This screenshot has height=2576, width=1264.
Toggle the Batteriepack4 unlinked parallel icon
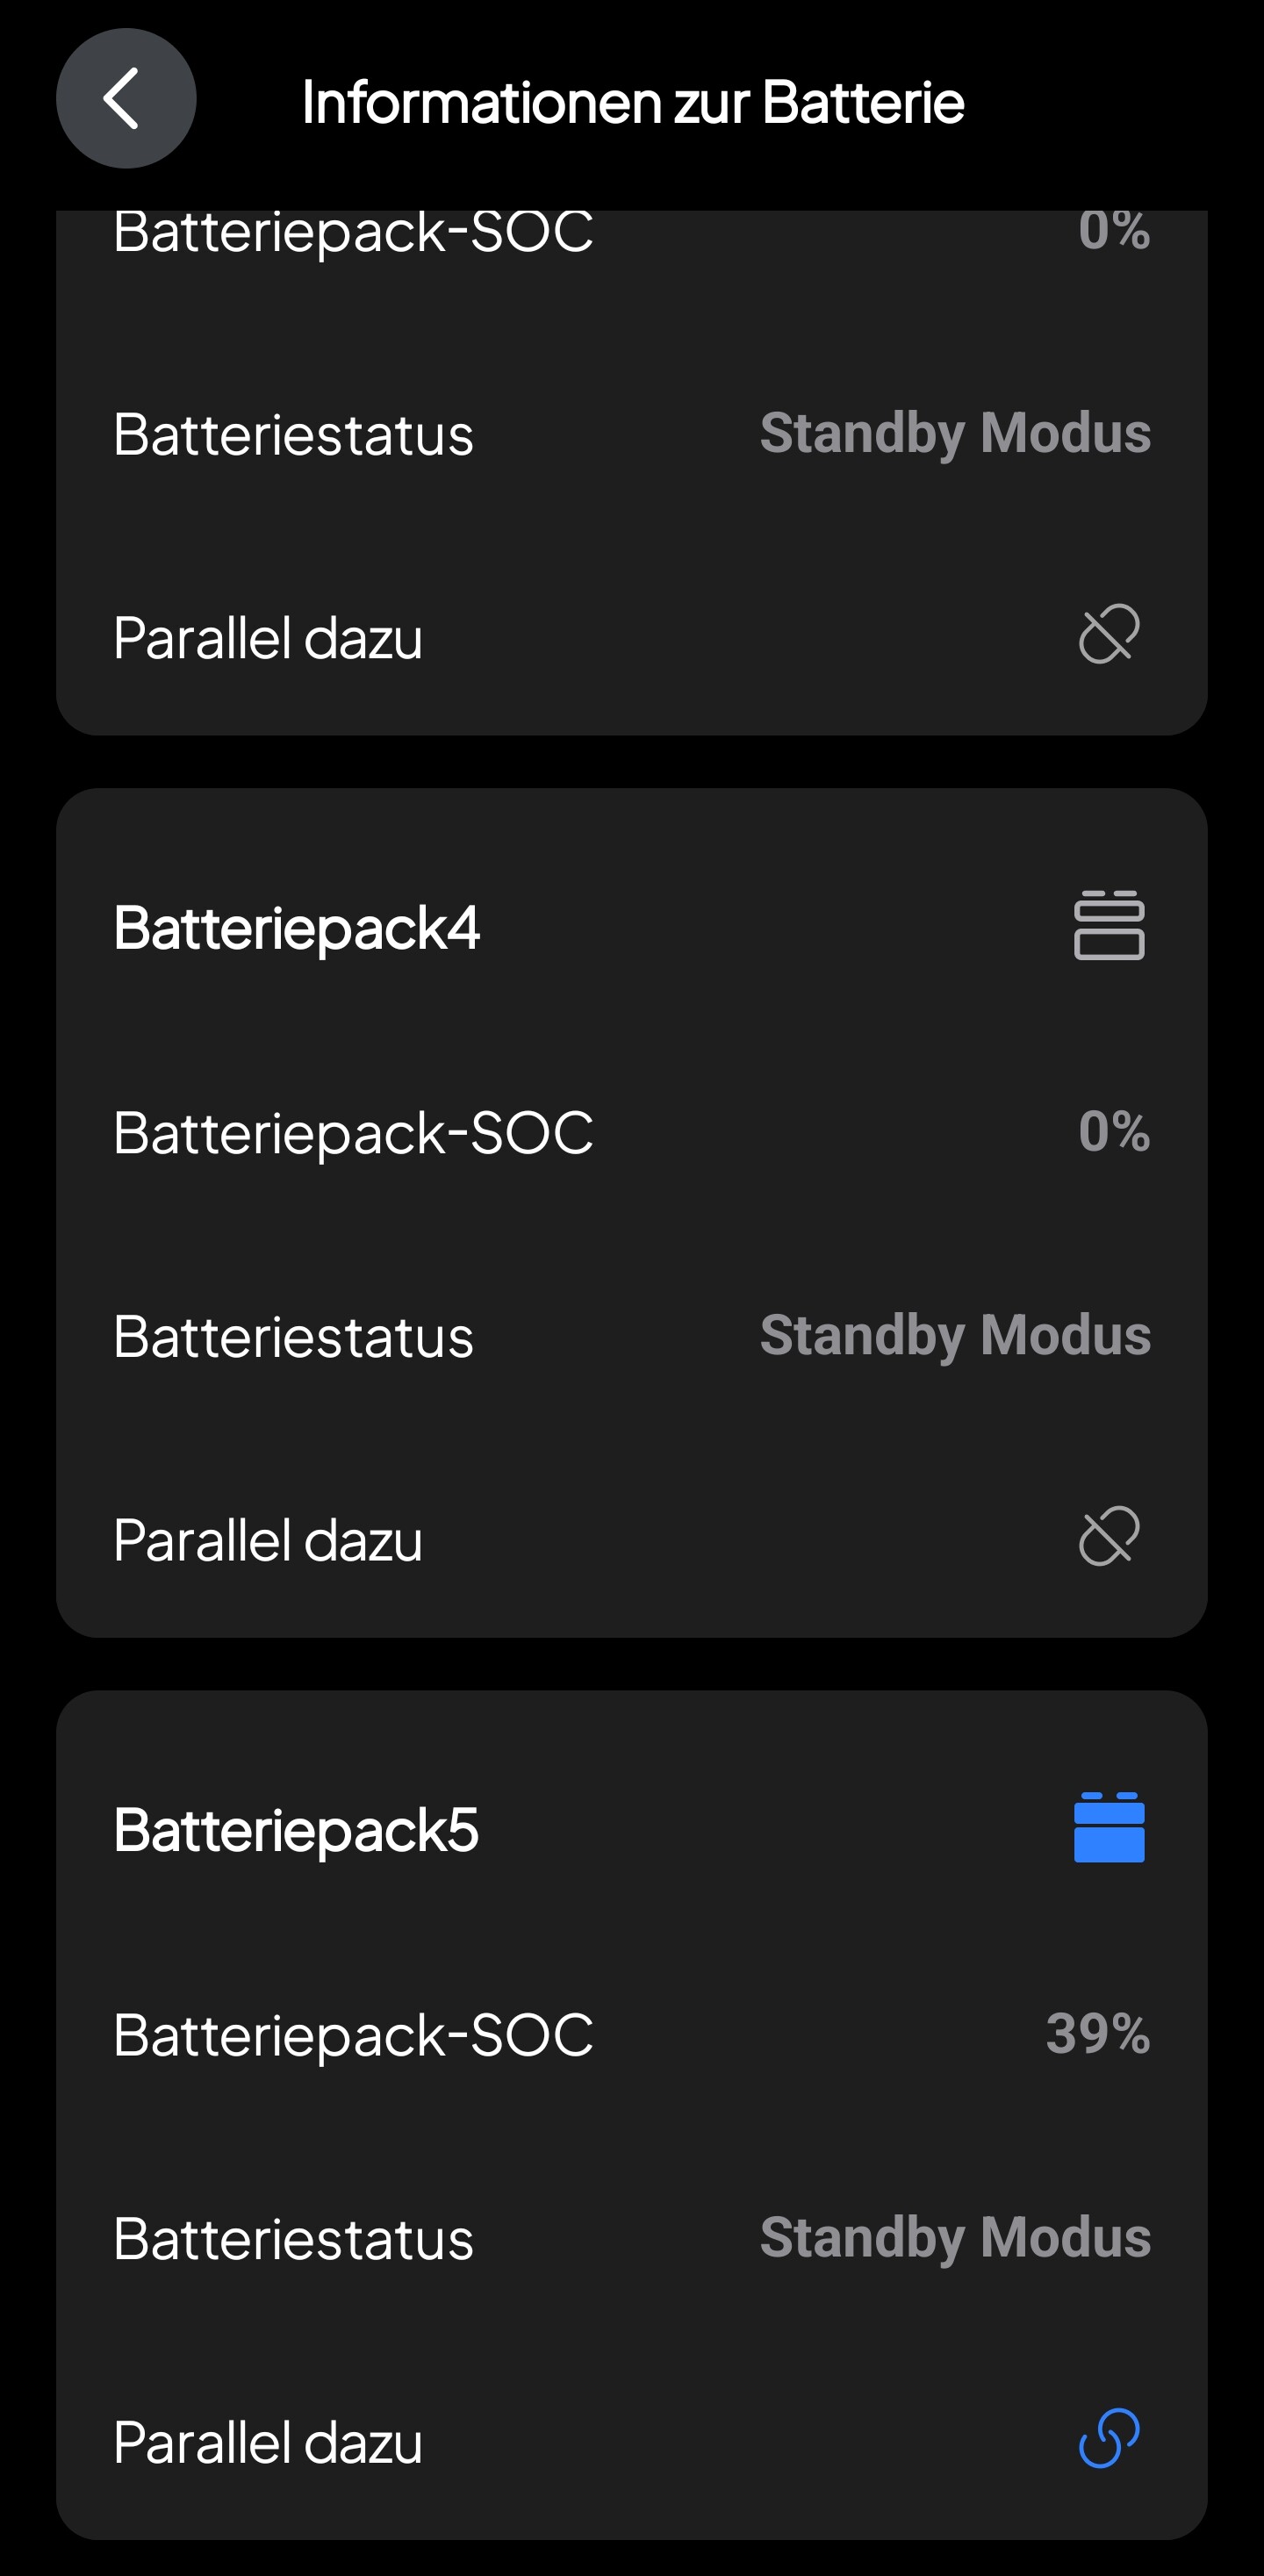click(1109, 1536)
